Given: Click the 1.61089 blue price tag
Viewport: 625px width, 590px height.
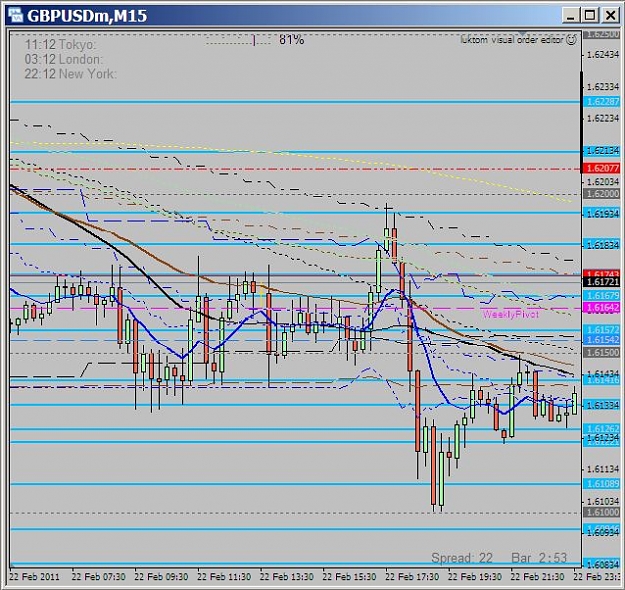Looking at the screenshot, I should (x=602, y=484).
